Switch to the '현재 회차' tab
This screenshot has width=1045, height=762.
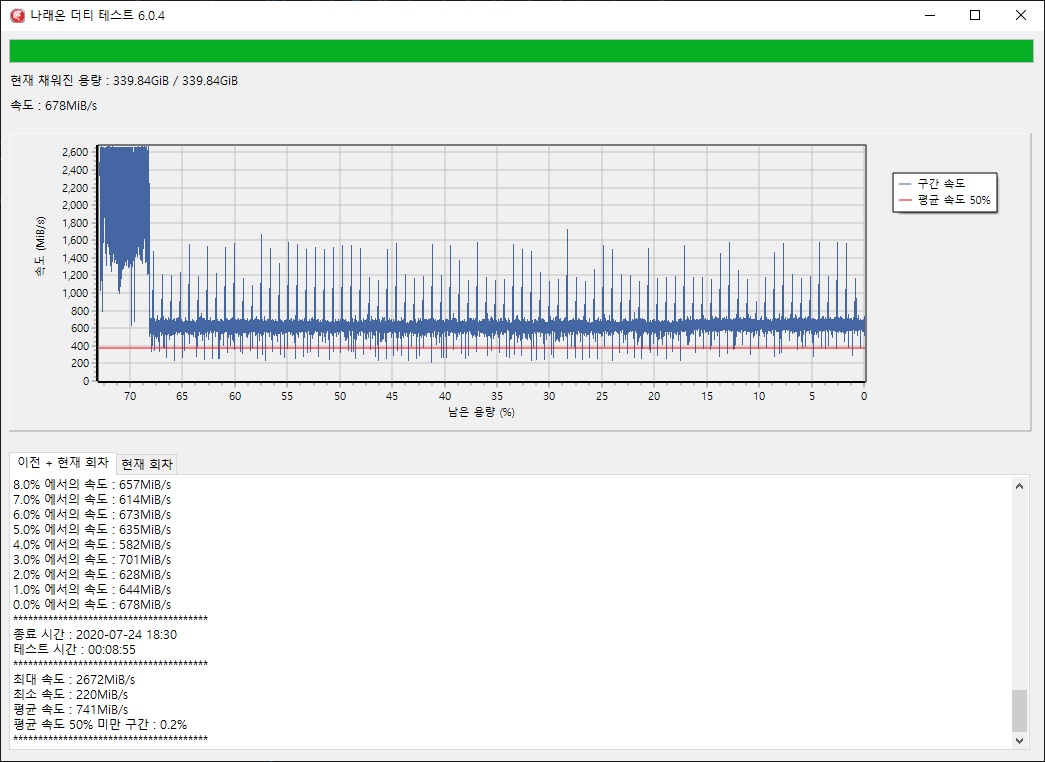(x=147, y=464)
